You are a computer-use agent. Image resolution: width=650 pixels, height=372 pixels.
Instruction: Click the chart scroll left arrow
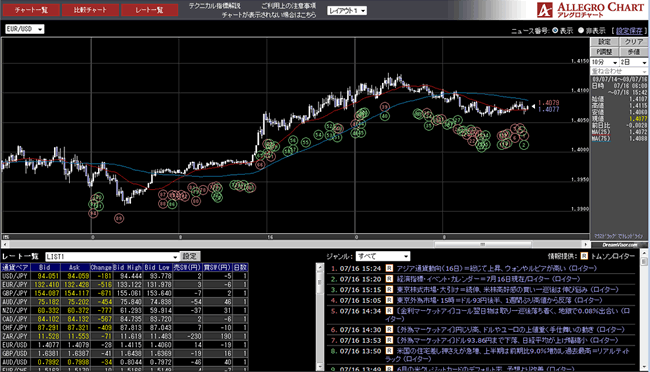(5, 244)
